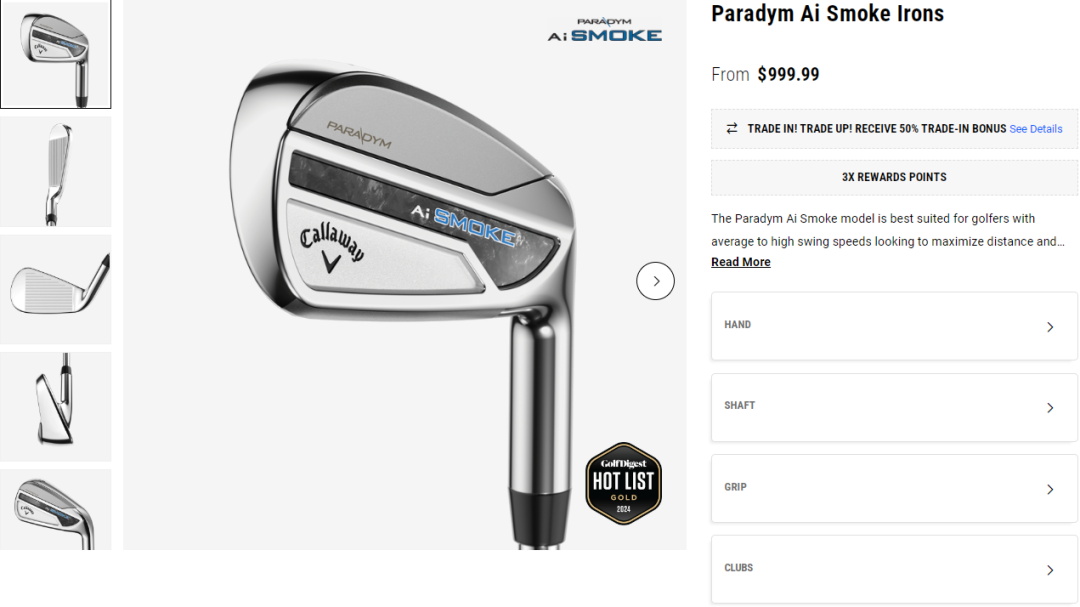Click the next image arrow button
The height and width of the screenshot is (607, 1080).
(655, 281)
